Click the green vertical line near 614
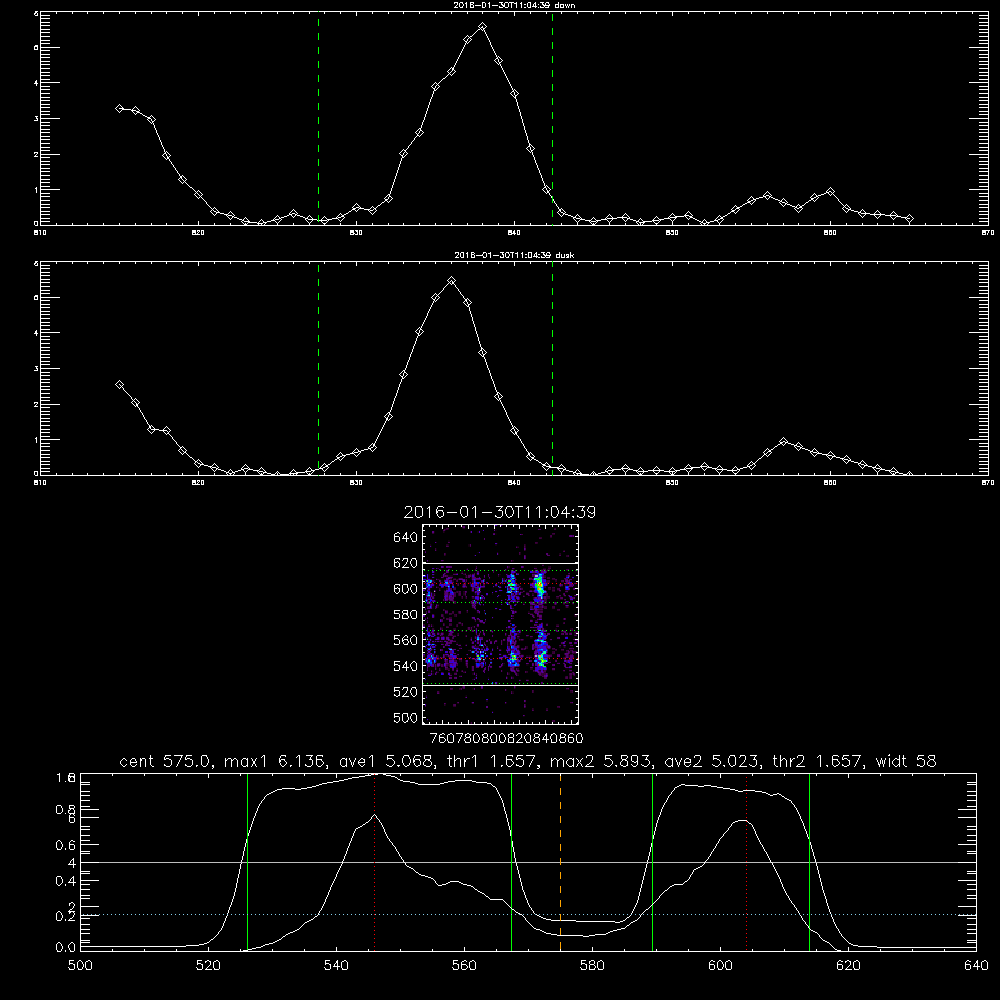This screenshot has width=1000, height=1000. (809, 862)
